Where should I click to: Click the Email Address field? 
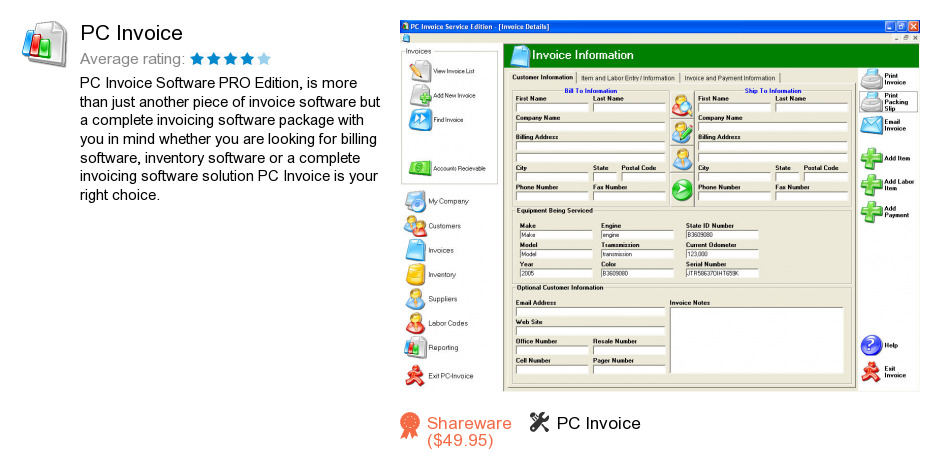(590, 312)
